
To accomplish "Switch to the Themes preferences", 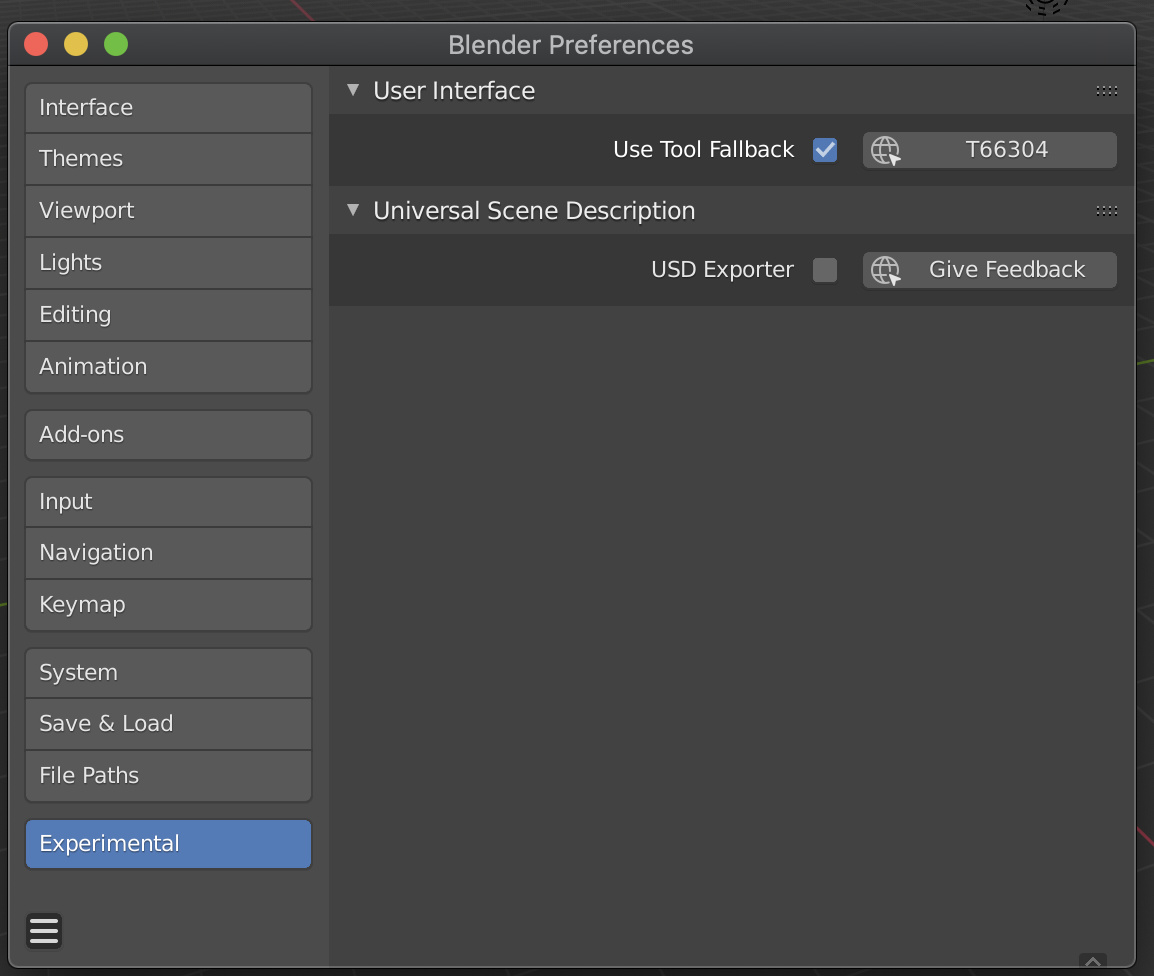I will coord(168,158).
